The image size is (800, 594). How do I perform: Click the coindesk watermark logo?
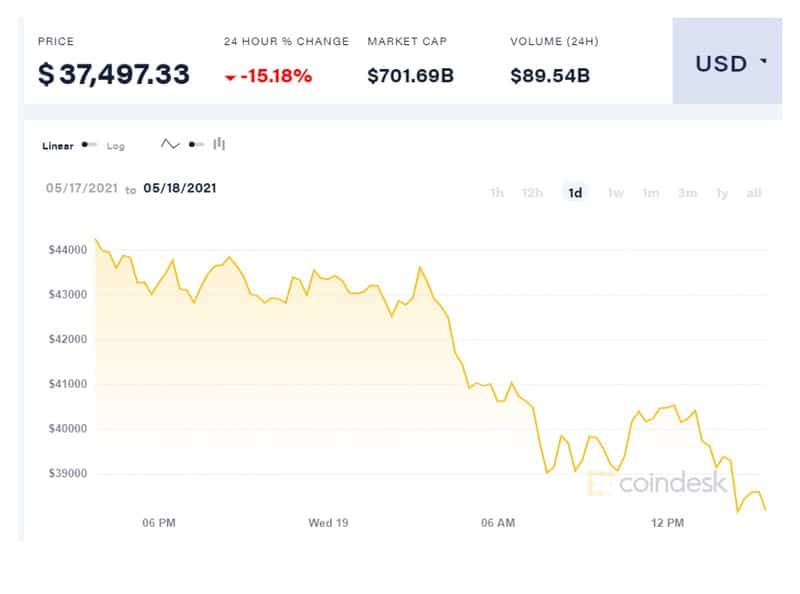tap(658, 482)
